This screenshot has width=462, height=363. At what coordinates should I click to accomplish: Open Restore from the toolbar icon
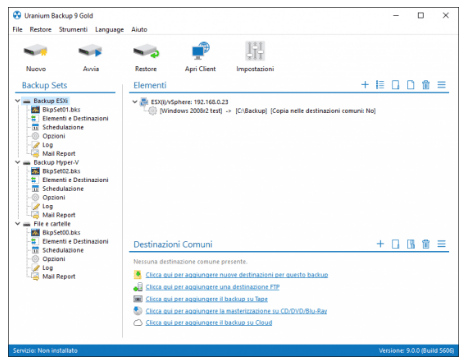coord(146,52)
